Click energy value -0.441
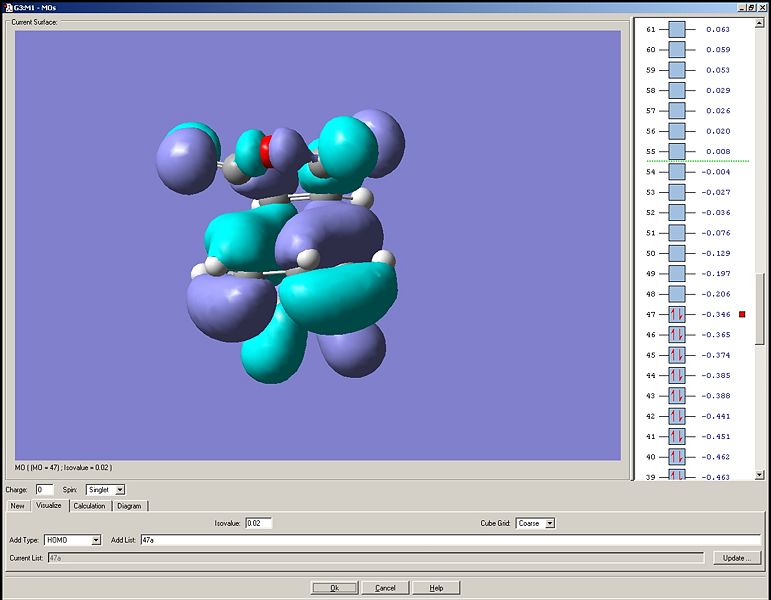Image resolution: width=771 pixels, height=600 pixels. [716, 416]
